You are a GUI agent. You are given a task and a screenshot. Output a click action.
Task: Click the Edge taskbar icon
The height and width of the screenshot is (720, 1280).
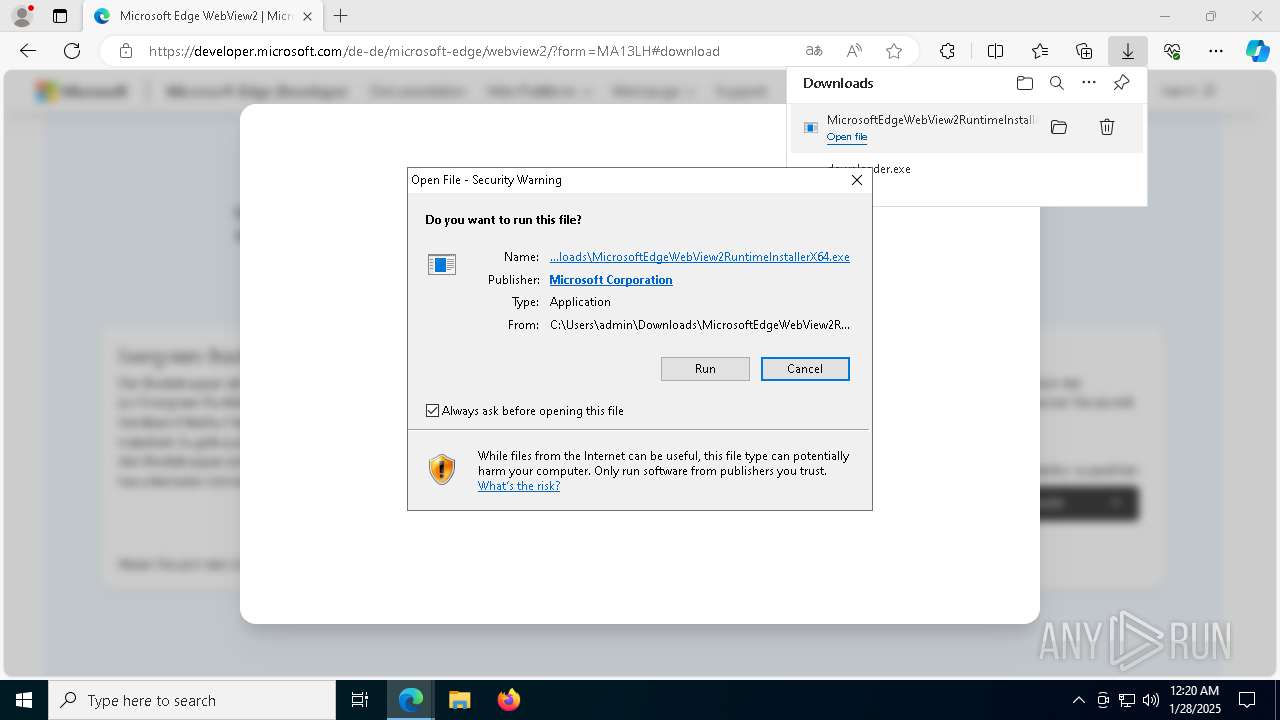[411, 700]
